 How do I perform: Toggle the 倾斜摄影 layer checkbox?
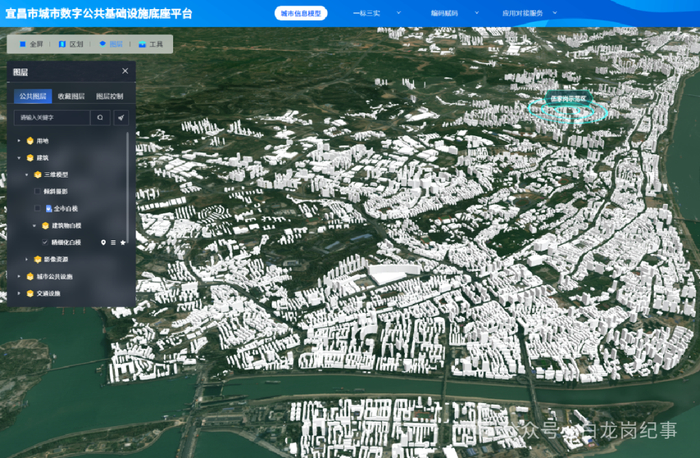click(37, 190)
